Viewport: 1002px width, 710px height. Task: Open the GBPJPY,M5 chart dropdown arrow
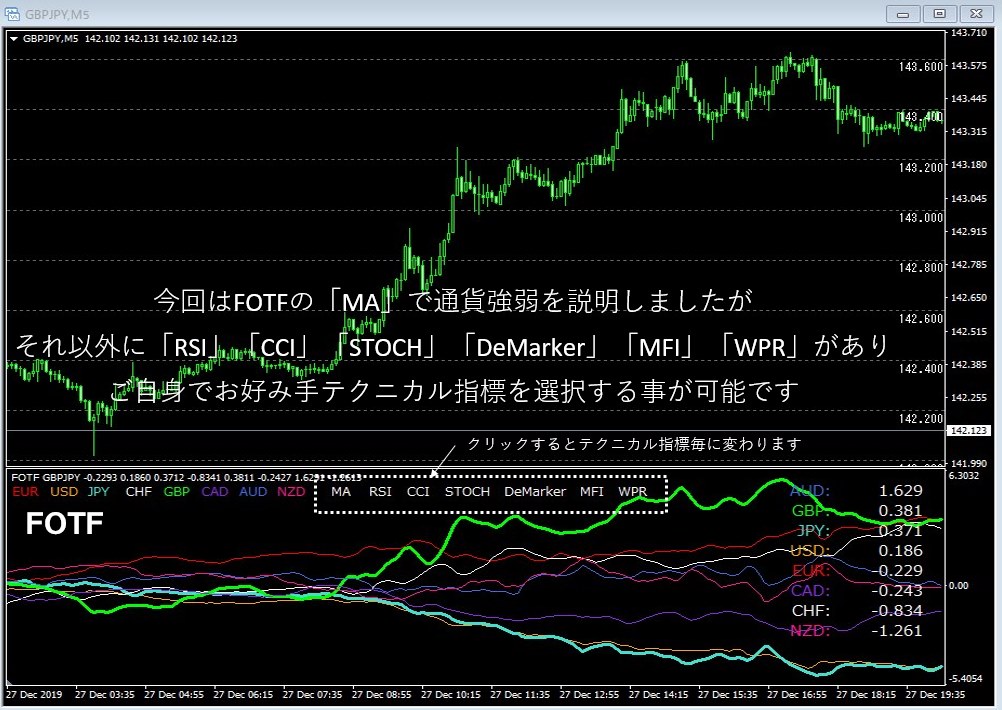pos(13,39)
